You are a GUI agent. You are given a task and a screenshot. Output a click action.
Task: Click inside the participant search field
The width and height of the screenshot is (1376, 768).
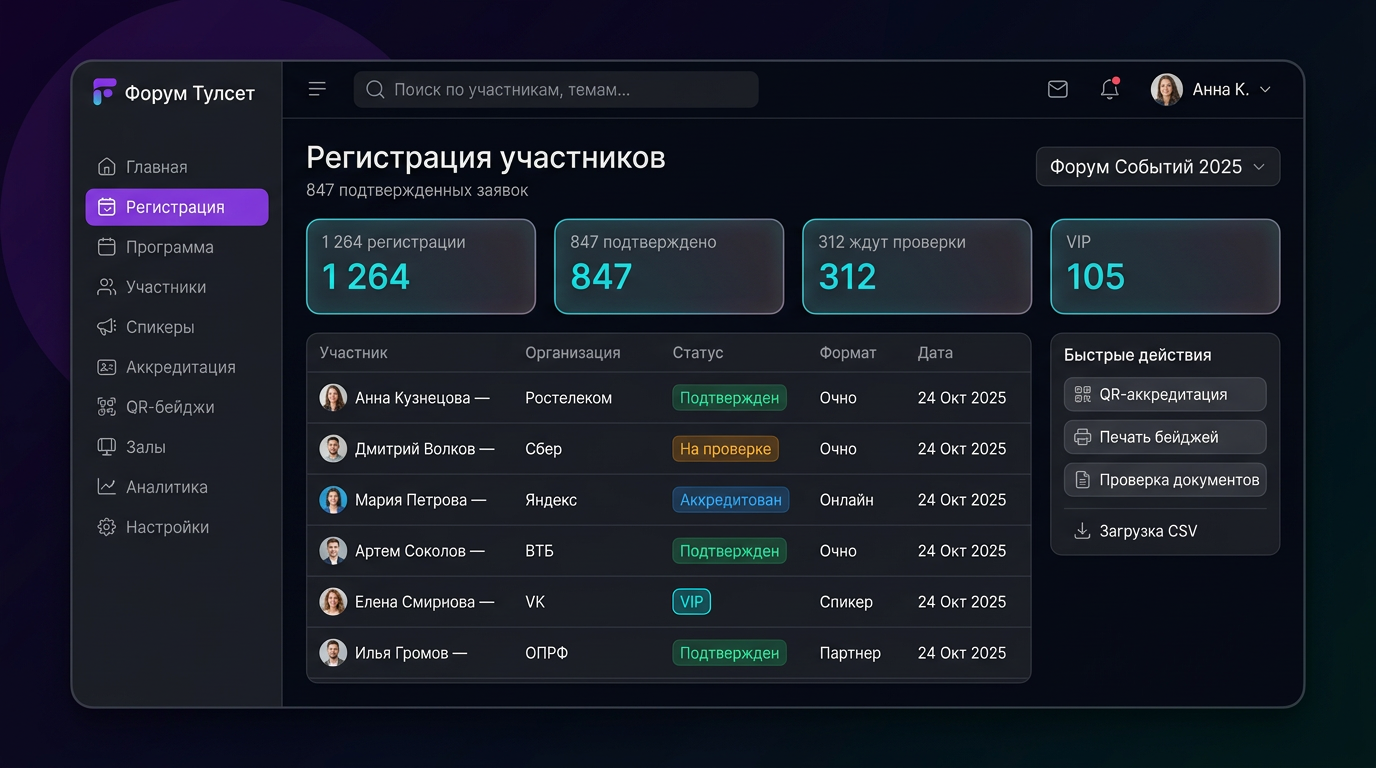coord(555,89)
